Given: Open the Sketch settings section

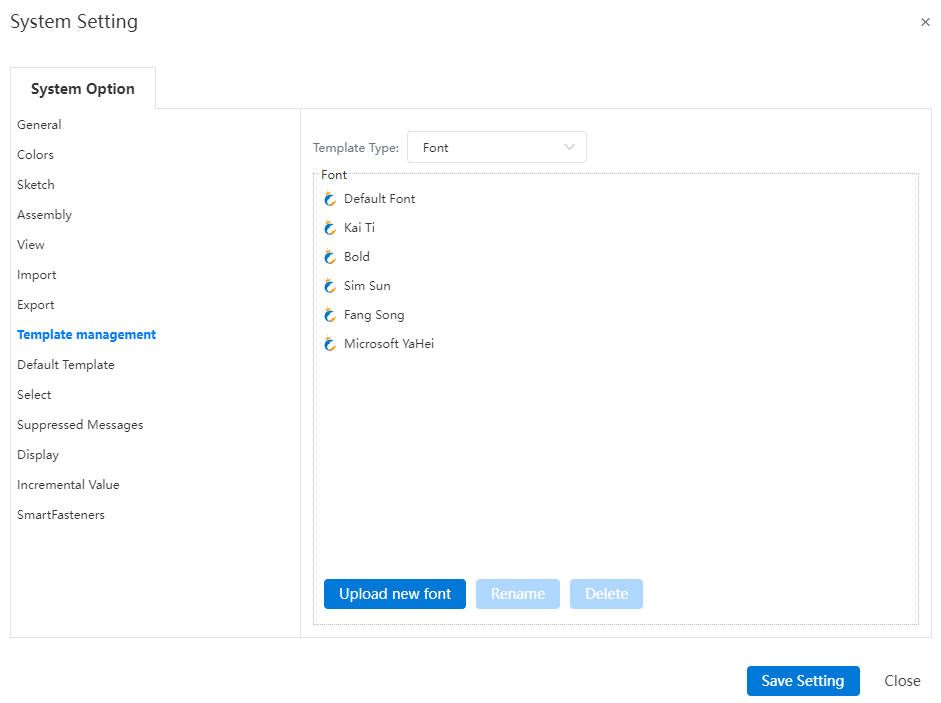Looking at the screenshot, I should (35, 185).
